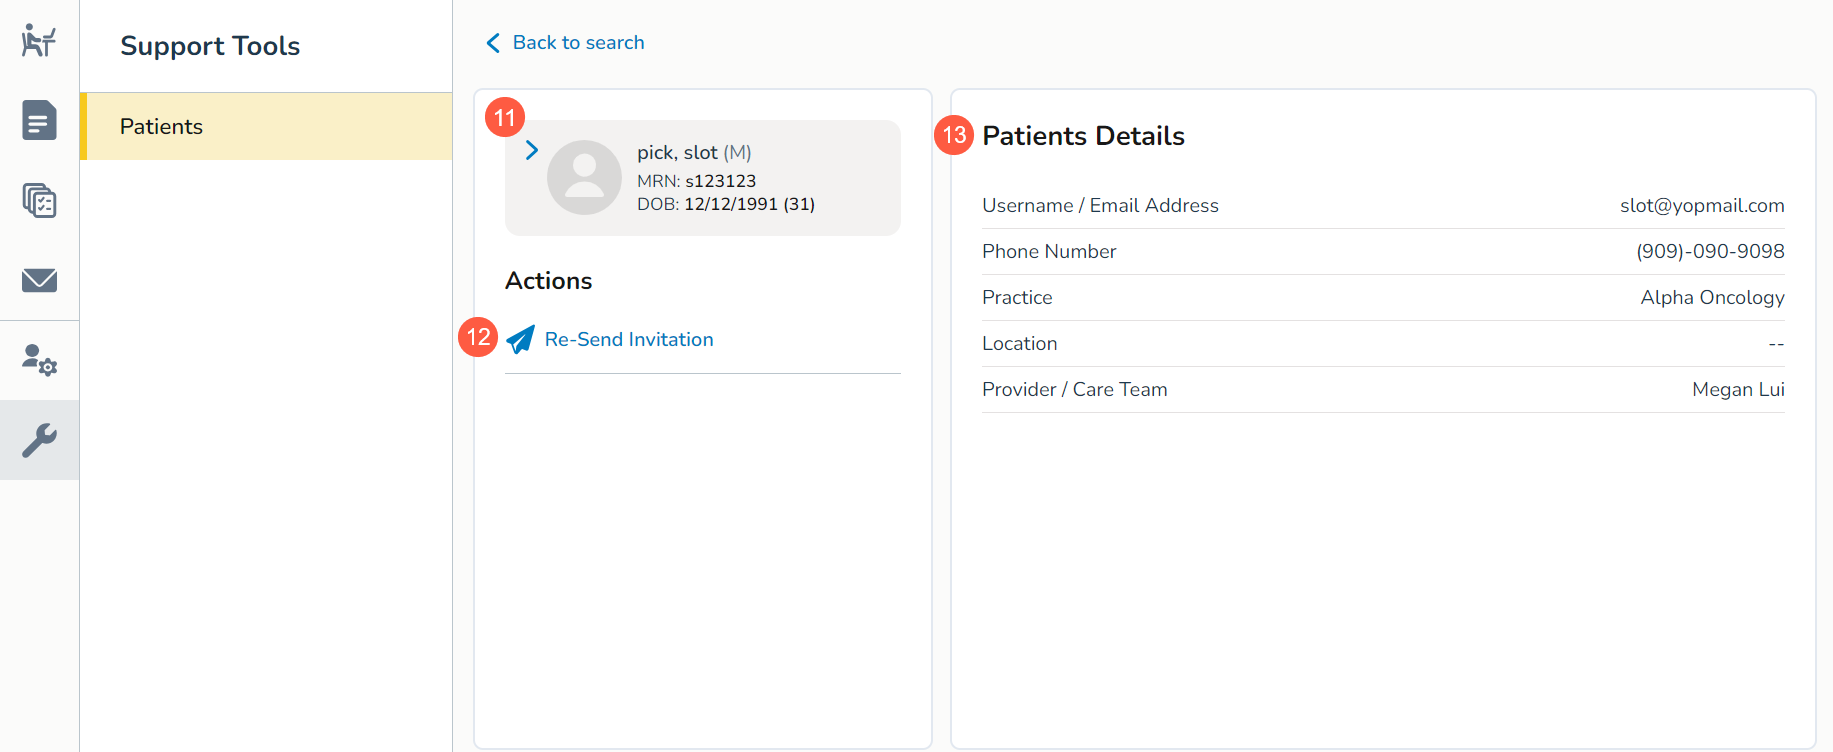Click the phone number (909)-090-9098
Viewport: 1833px width, 752px height.
1710,252
